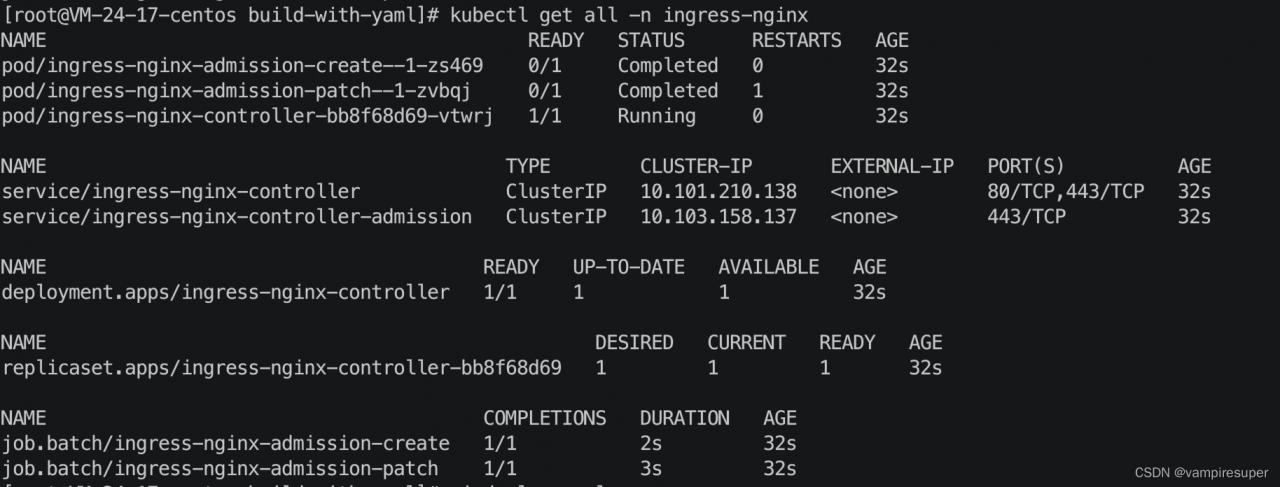The height and width of the screenshot is (487, 1280).
Task: Click deployment.apps/ingress-nginx-controller text
Action: [225, 293]
